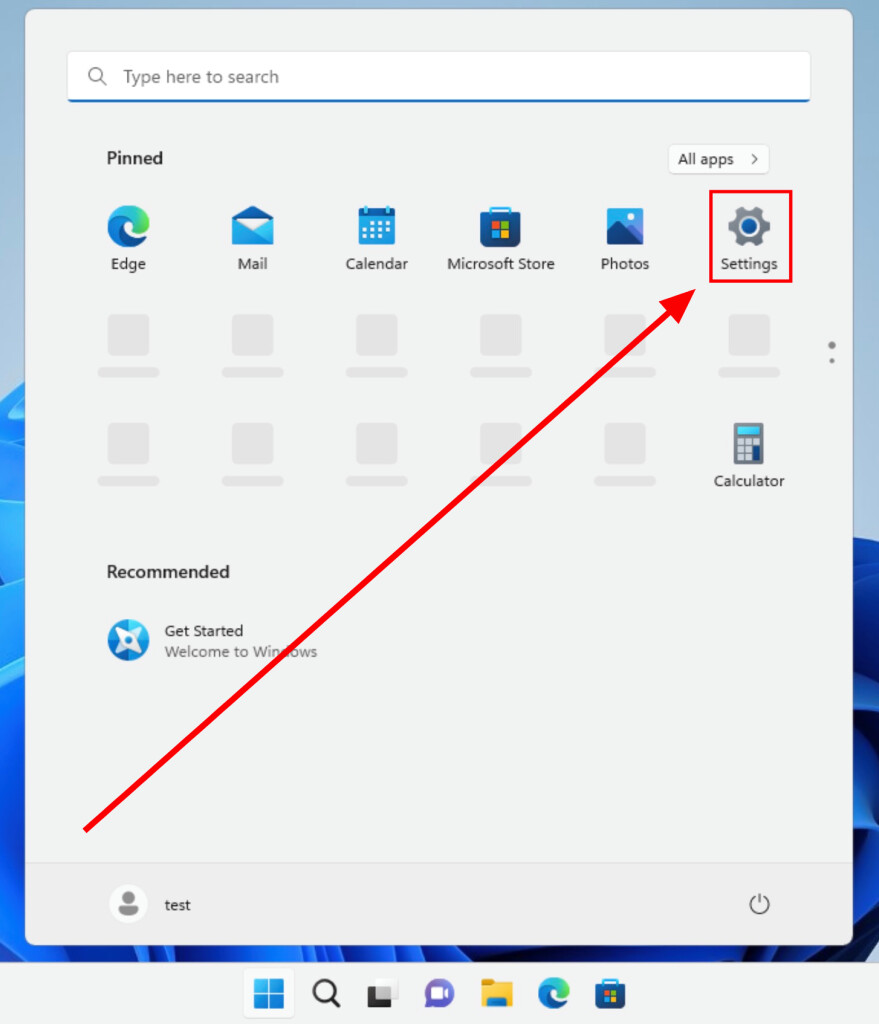
Task: Open Microsoft Store on the taskbar
Action: [x=610, y=993]
